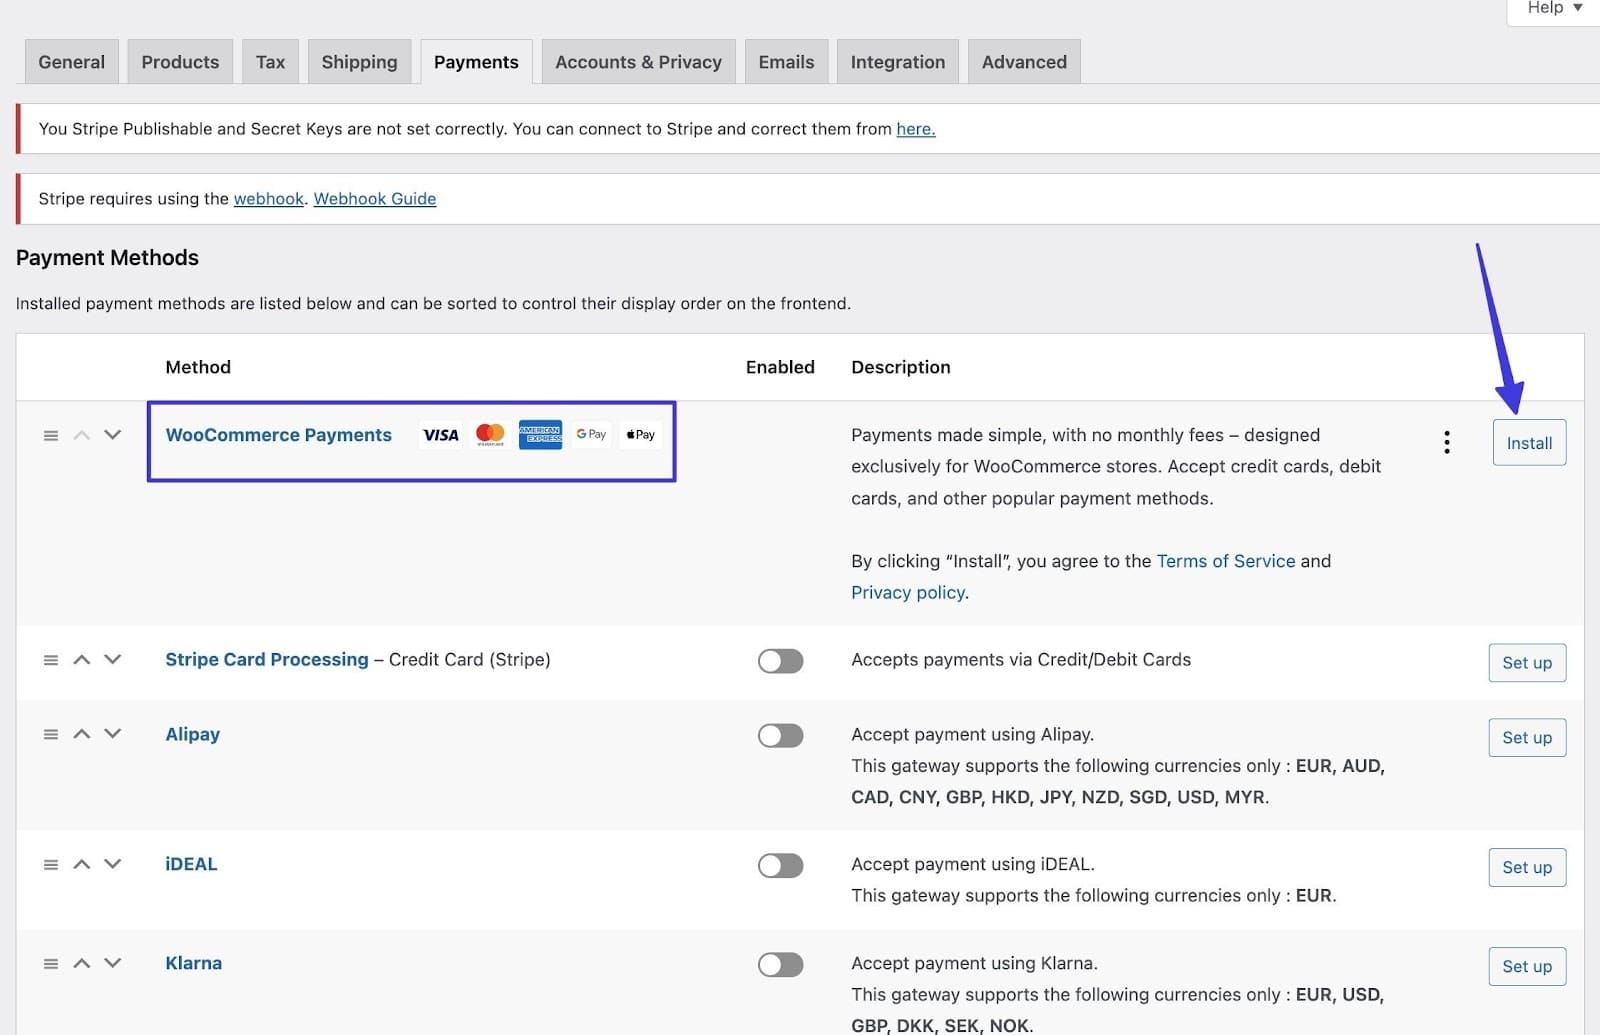Install WooCommerce Payments

(x=1529, y=442)
